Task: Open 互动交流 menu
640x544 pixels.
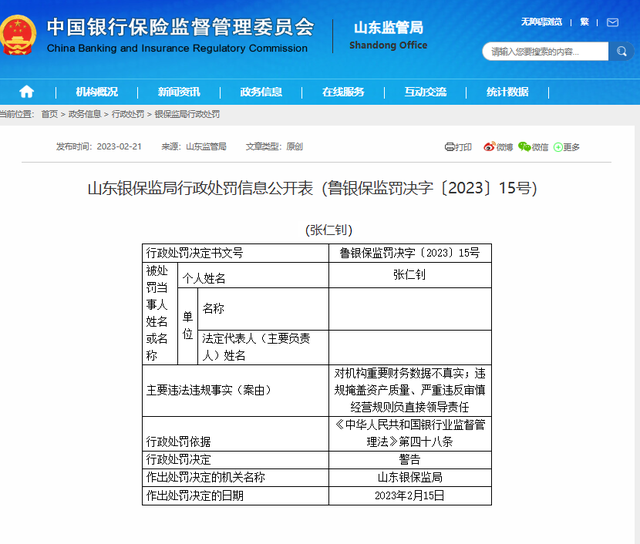Action: click(x=425, y=92)
